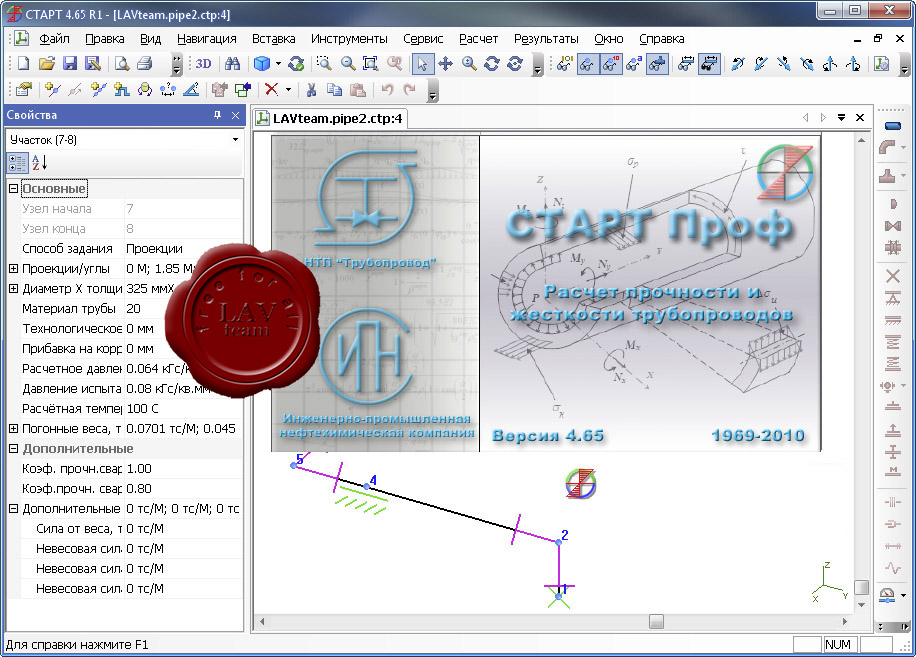Pin the Свойства panel

[217, 115]
